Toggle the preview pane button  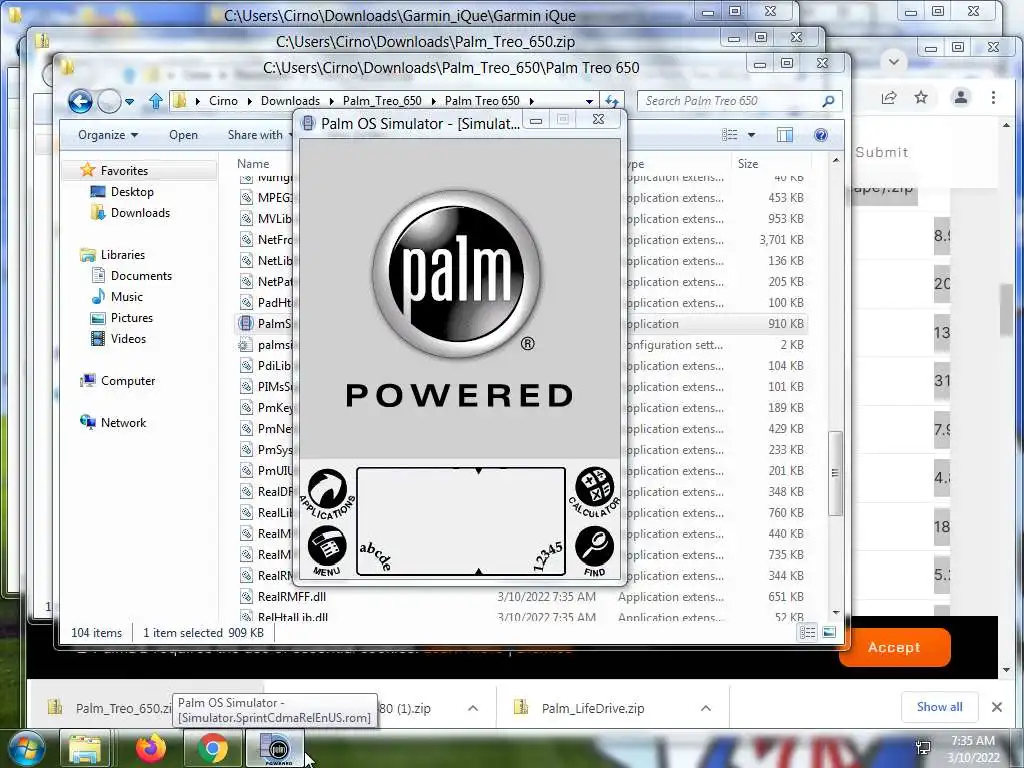click(x=785, y=135)
